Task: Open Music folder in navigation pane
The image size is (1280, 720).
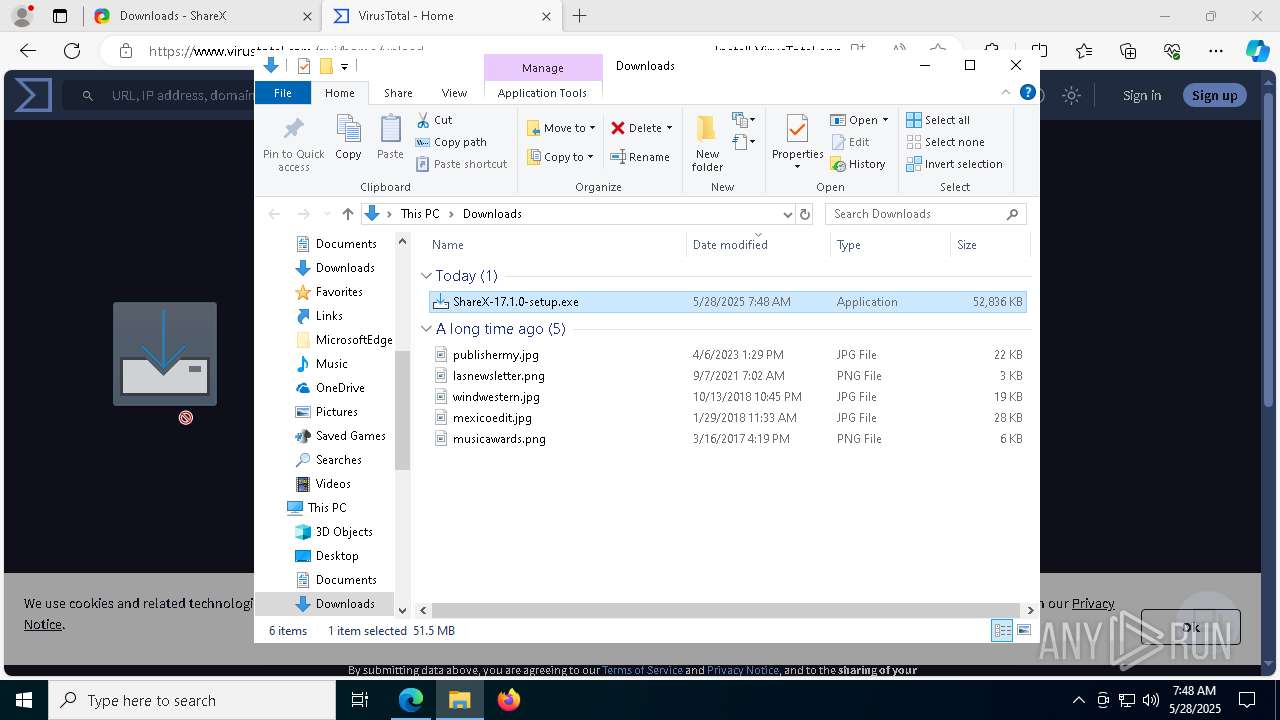Action: pos(332,364)
